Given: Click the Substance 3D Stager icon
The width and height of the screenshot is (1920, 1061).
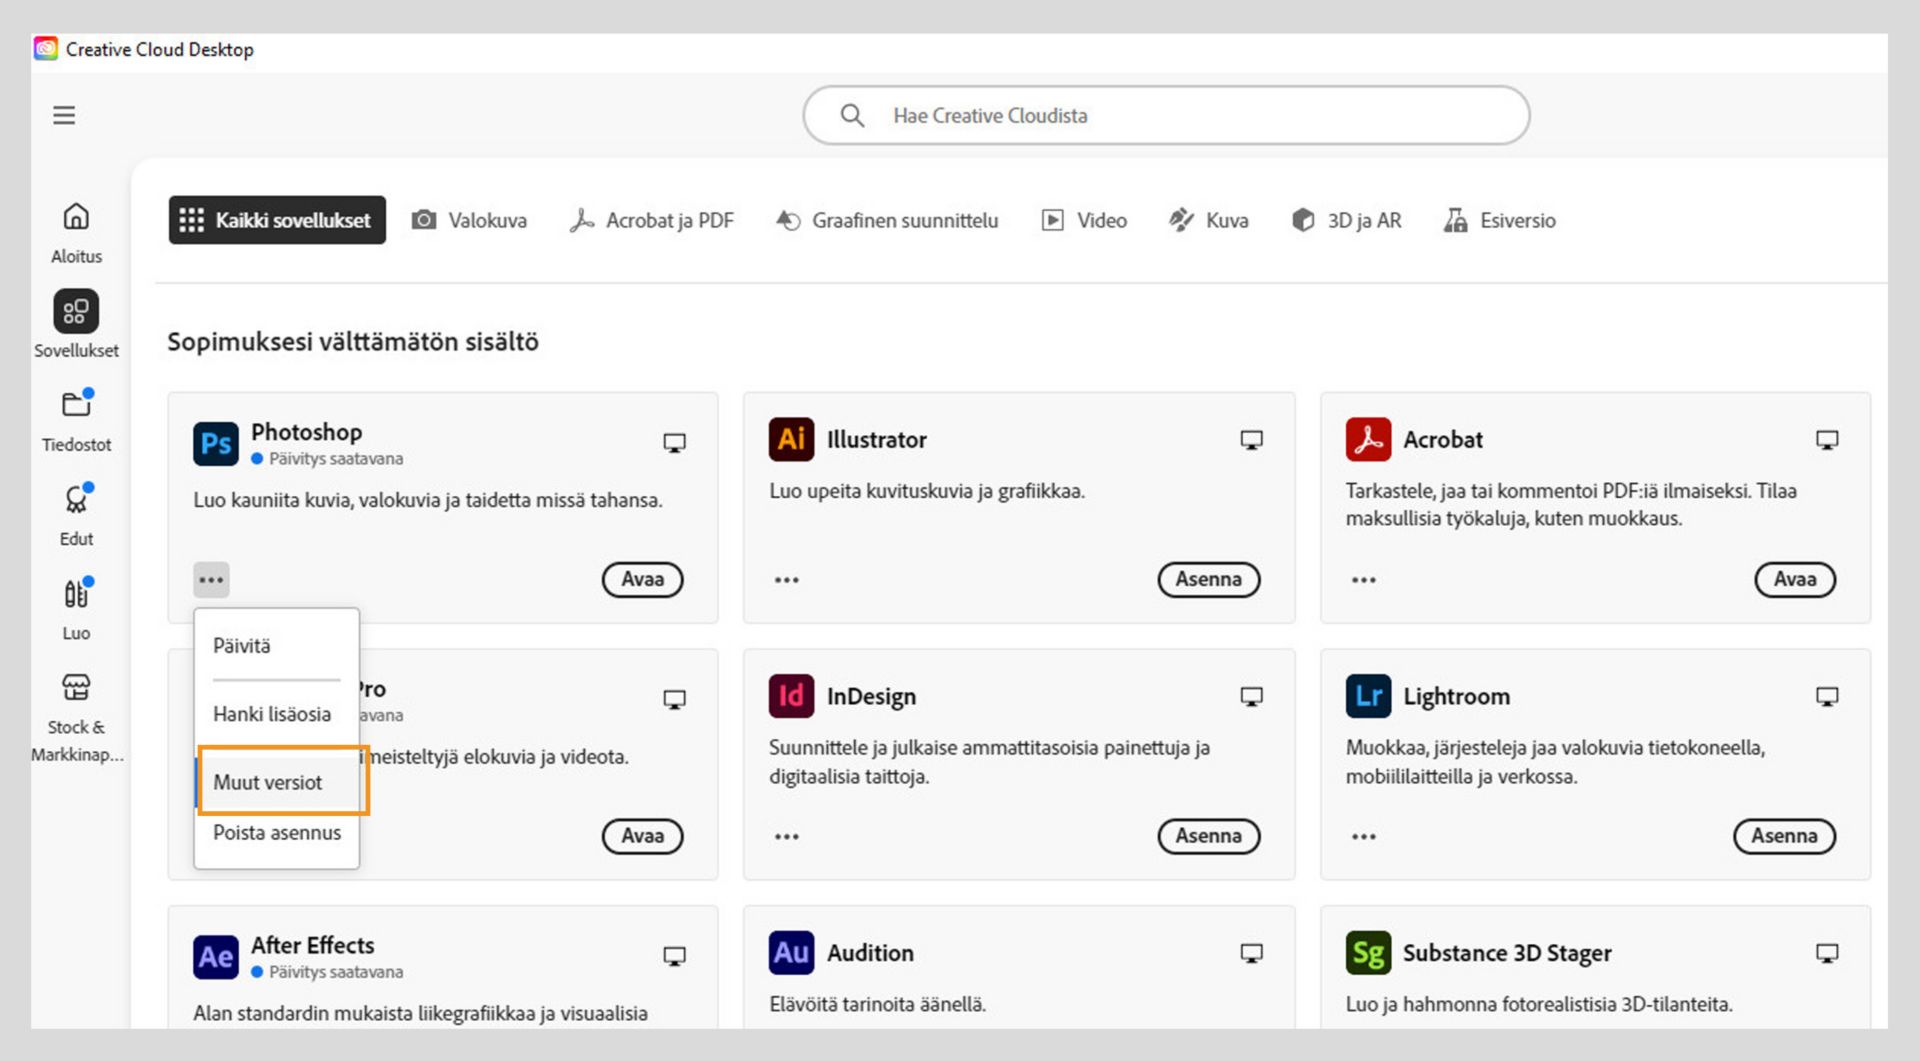Looking at the screenshot, I should tap(1368, 953).
